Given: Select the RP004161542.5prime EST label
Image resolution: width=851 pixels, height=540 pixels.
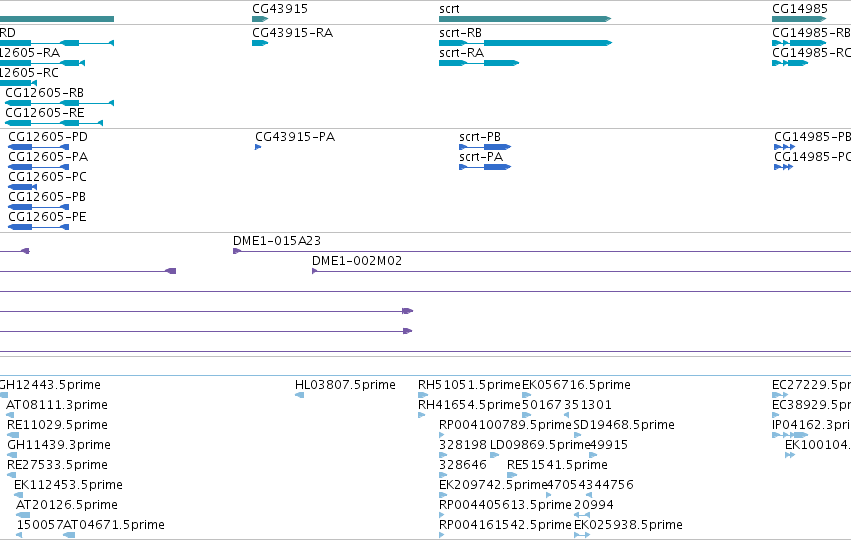Looking at the screenshot, I should (x=505, y=525).
